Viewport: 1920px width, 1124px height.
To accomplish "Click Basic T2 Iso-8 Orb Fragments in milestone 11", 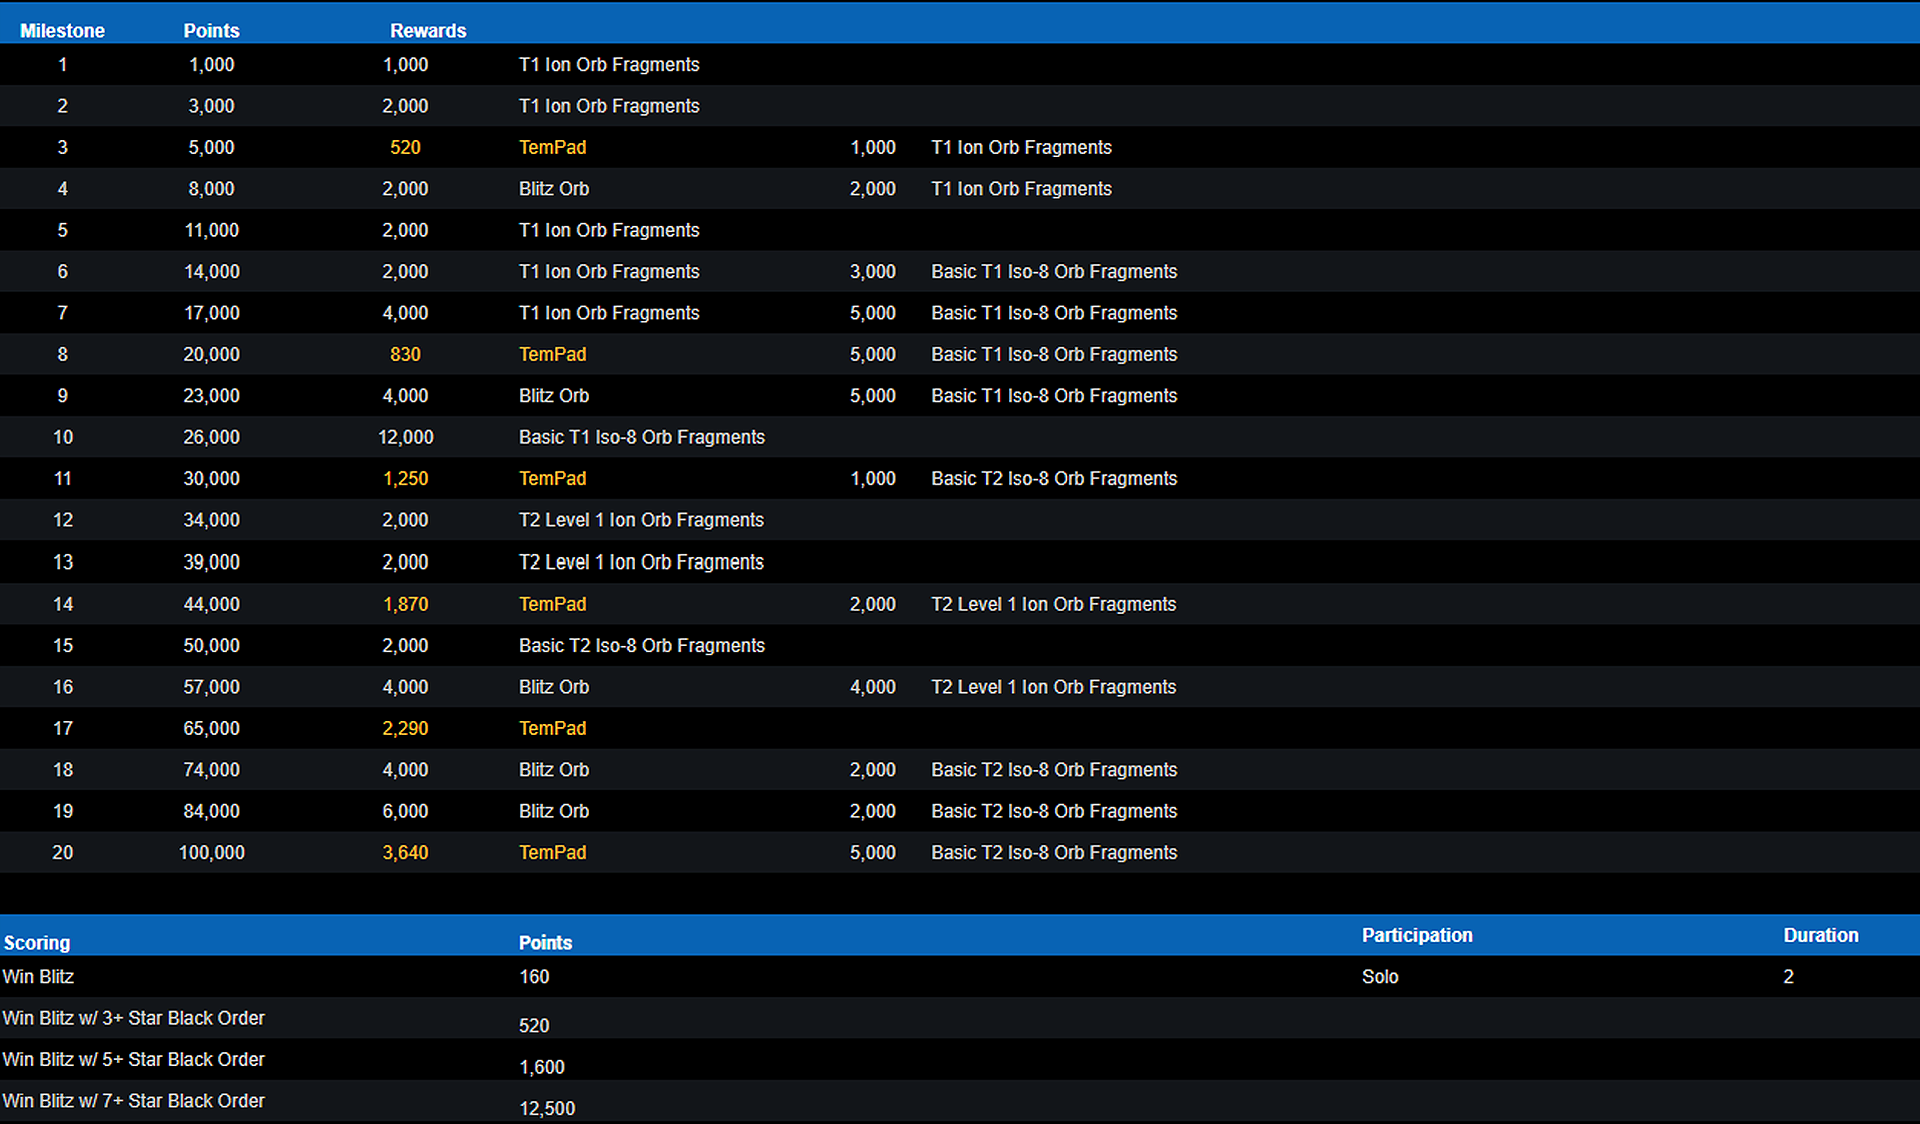I will 1054,479.
